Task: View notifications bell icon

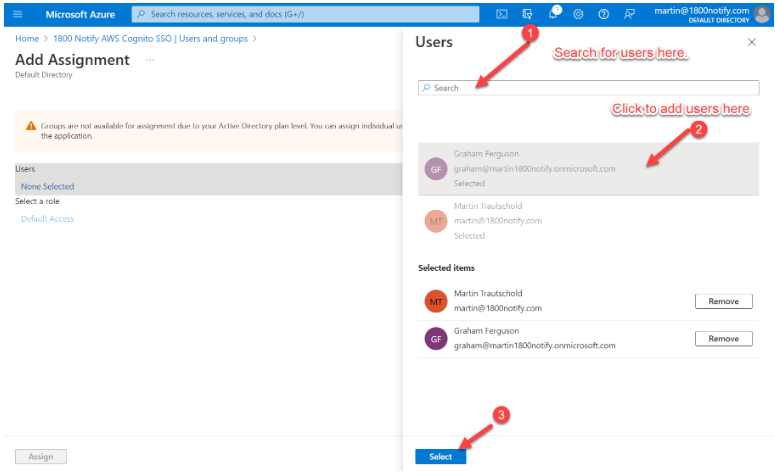Action: (x=553, y=14)
